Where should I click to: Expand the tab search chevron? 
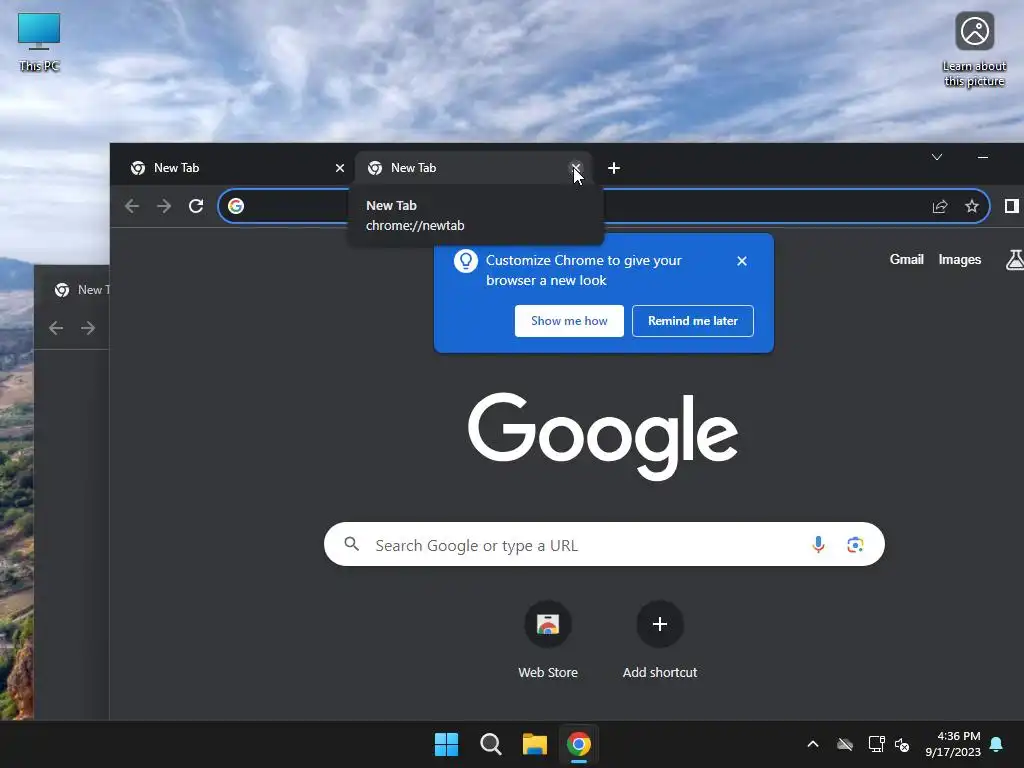pos(937,157)
